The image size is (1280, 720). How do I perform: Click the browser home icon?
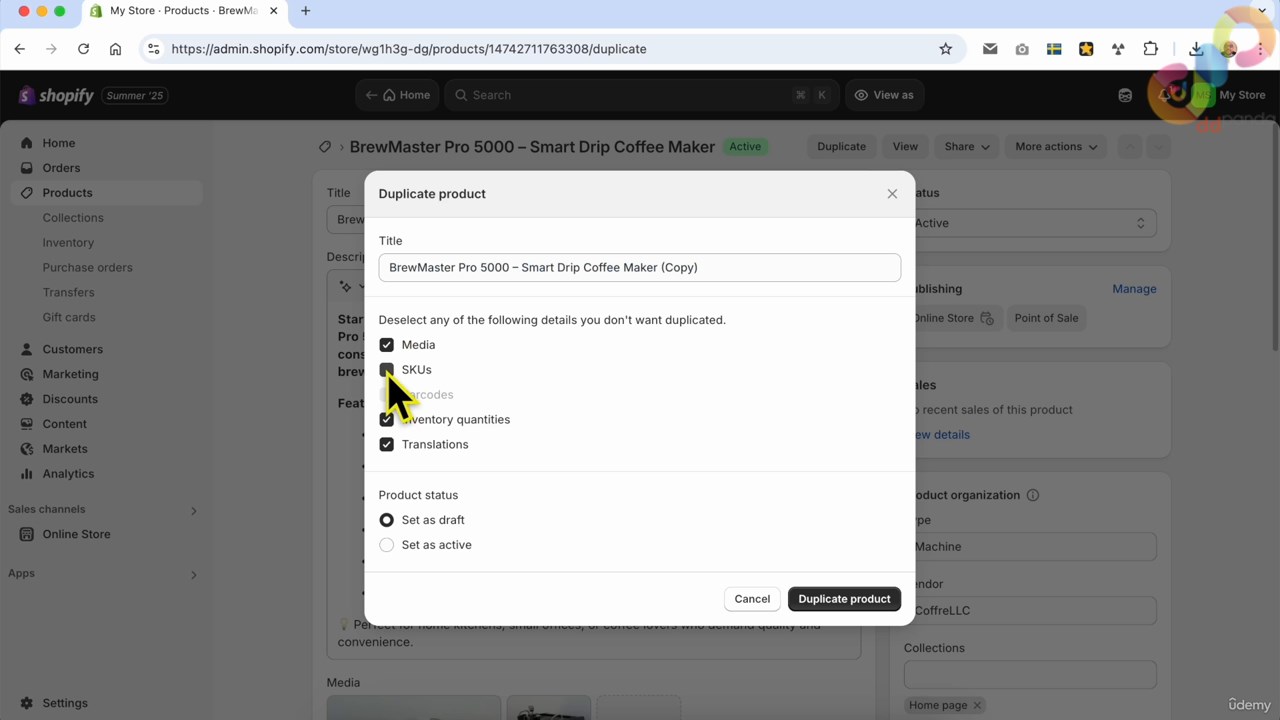115,49
